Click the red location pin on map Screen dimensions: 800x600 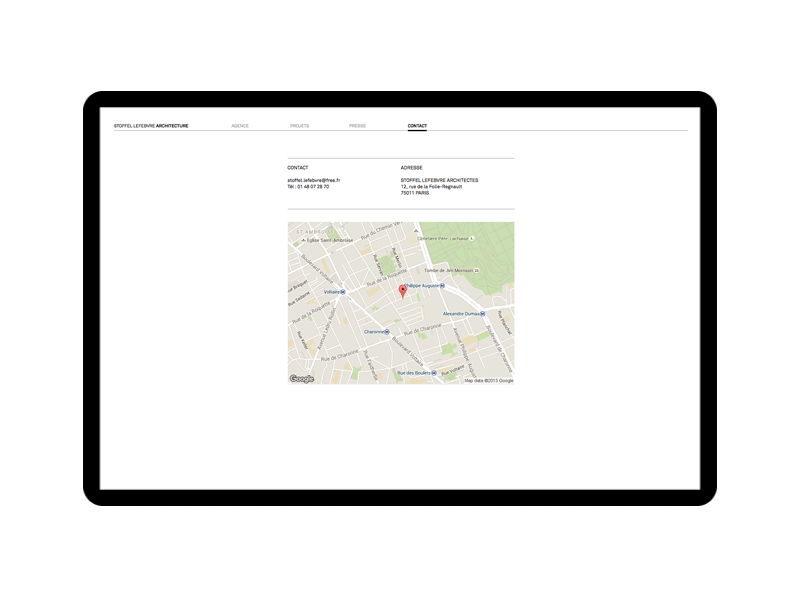pos(403,291)
